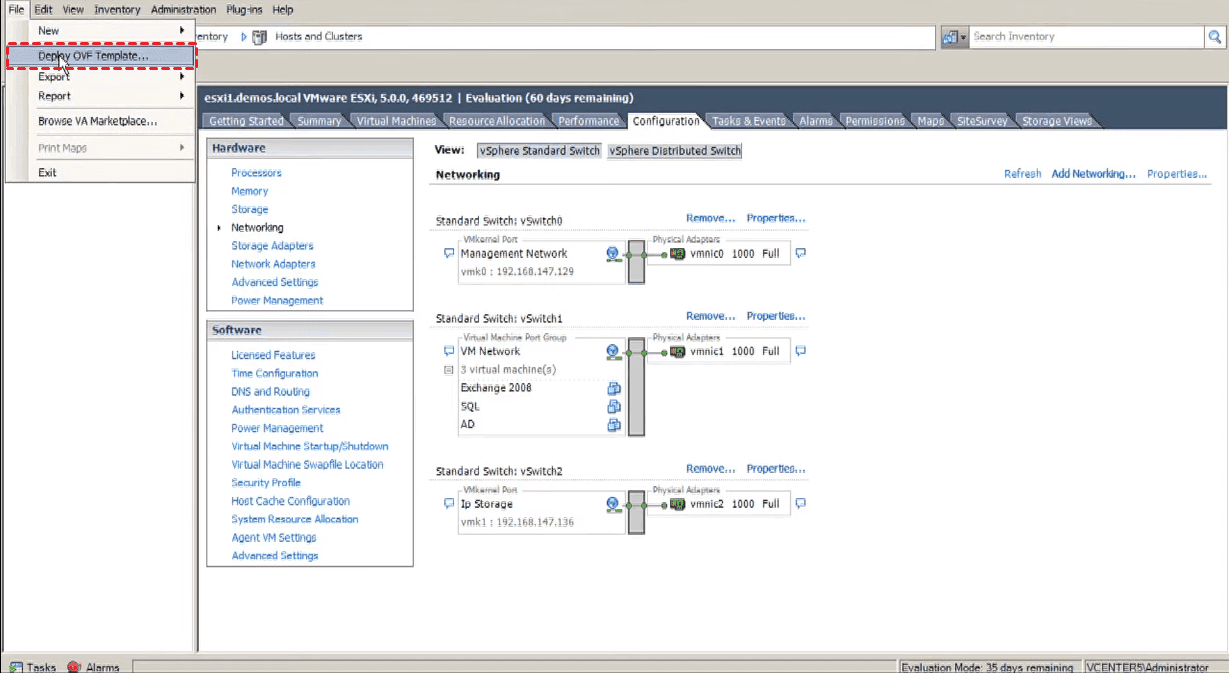This screenshot has width=1229, height=673.
Task: Click the SQL virtual machine icon
Action: (614, 406)
